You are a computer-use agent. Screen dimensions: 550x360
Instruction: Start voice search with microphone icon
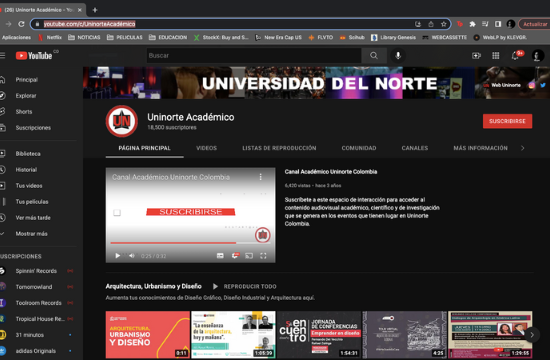[398, 55]
